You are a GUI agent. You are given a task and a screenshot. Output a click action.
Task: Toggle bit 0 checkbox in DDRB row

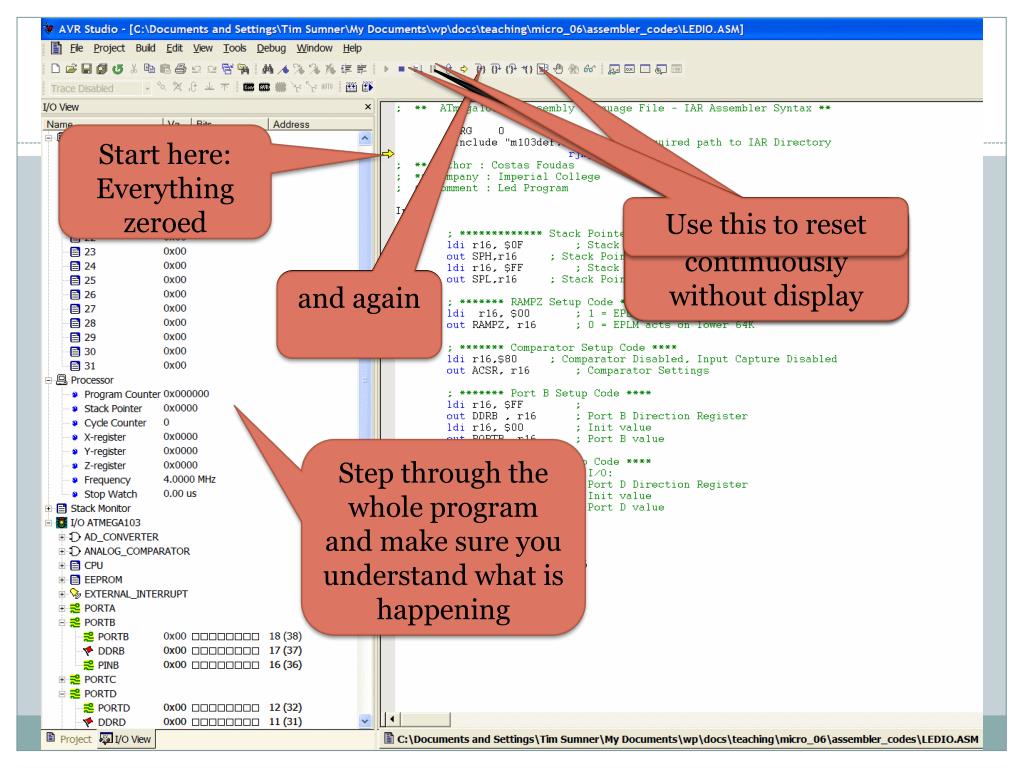click(x=255, y=651)
